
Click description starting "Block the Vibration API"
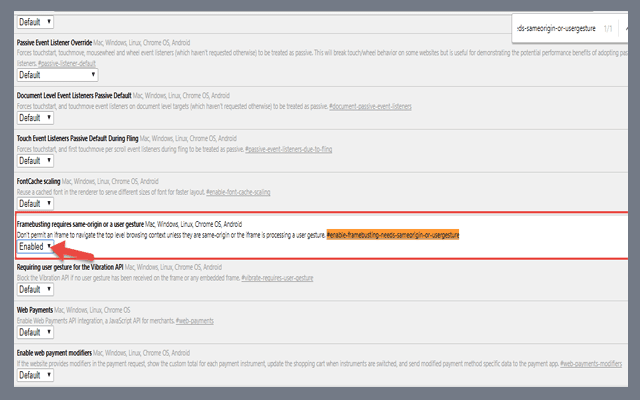pos(128,278)
